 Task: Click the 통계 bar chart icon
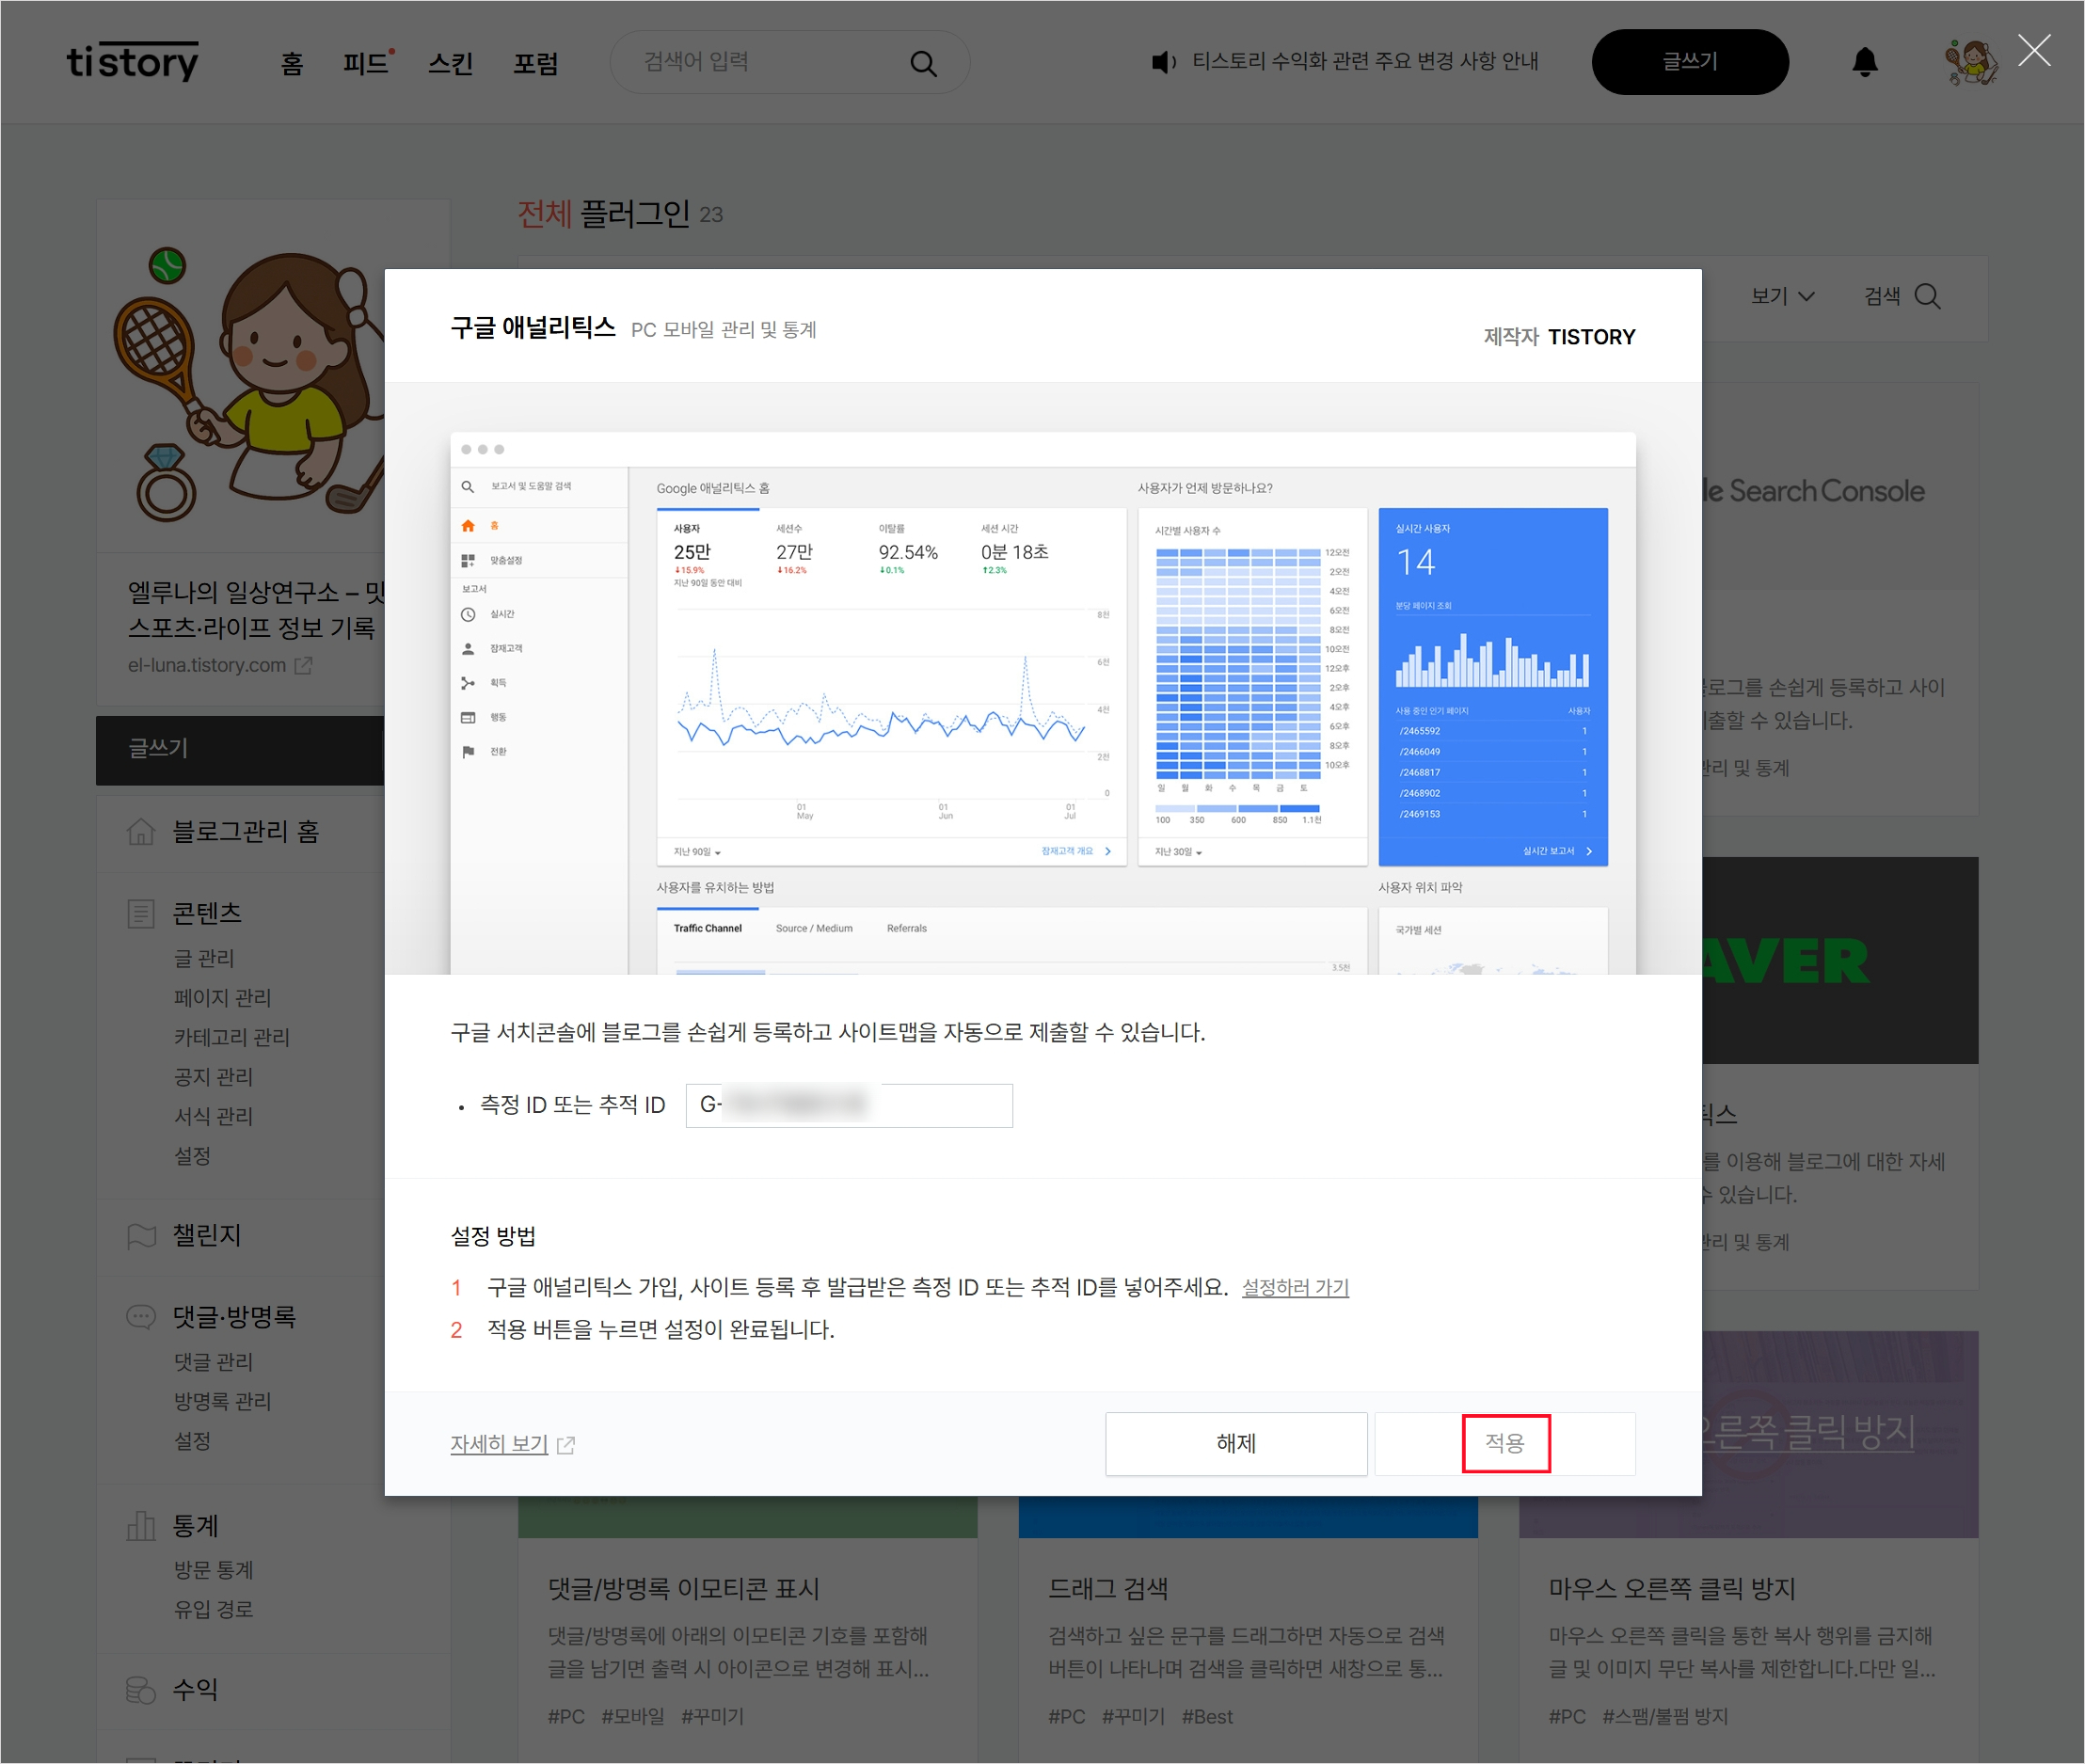click(x=141, y=1525)
